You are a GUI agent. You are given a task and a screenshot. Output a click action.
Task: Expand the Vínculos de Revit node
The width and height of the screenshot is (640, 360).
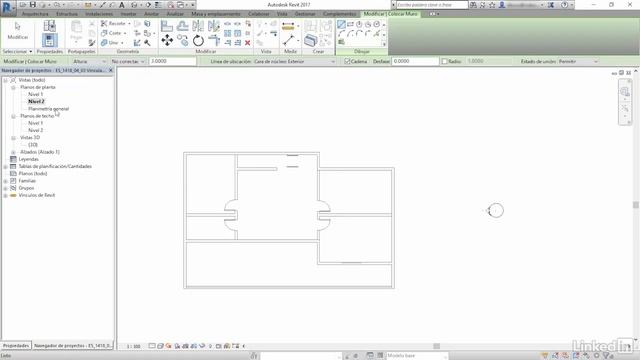pos(5,196)
